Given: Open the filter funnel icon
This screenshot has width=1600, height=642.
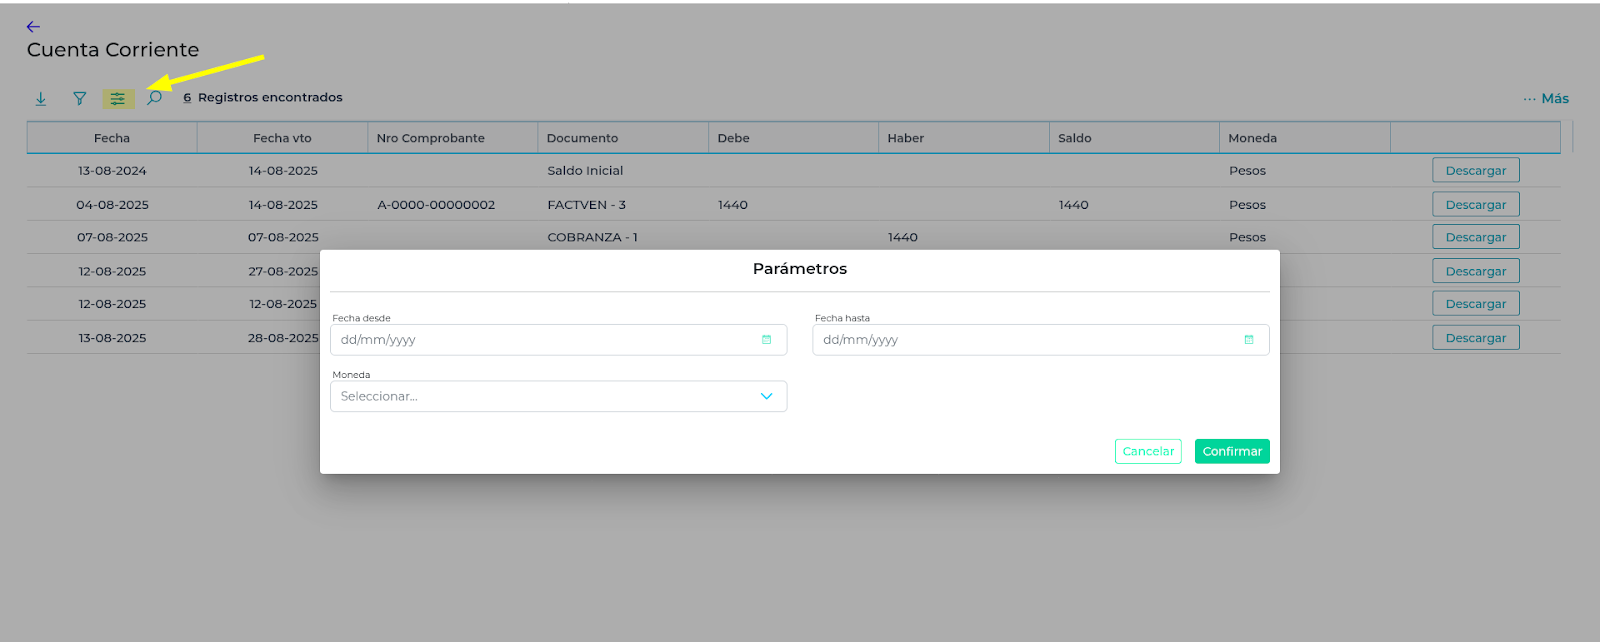Looking at the screenshot, I should (x=79, y=98).
